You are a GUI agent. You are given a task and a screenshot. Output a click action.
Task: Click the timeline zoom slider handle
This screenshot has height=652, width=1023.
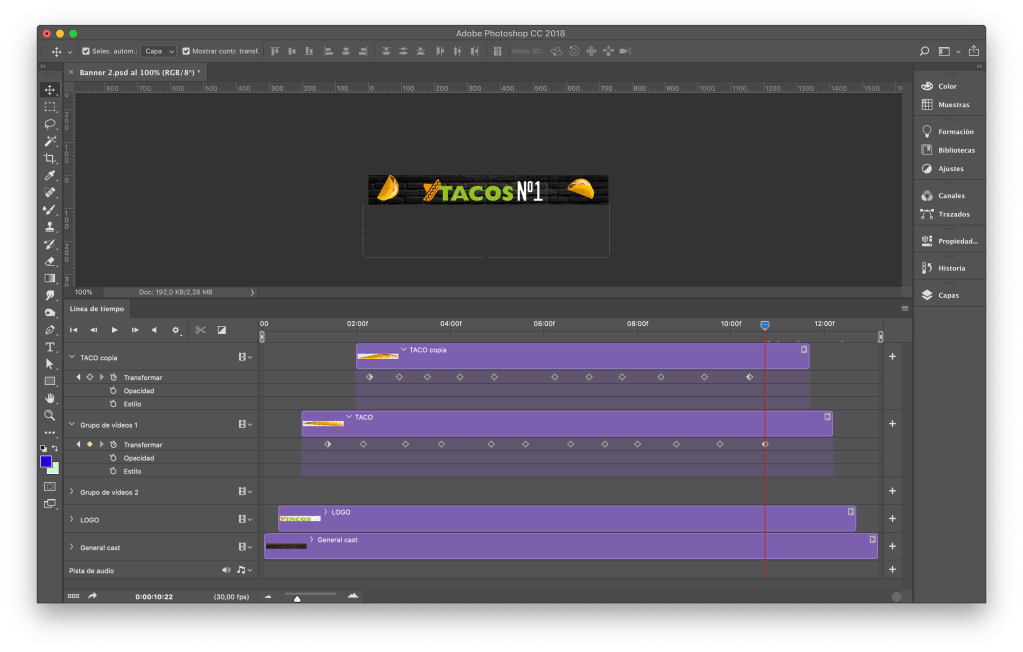pos(297,598)
